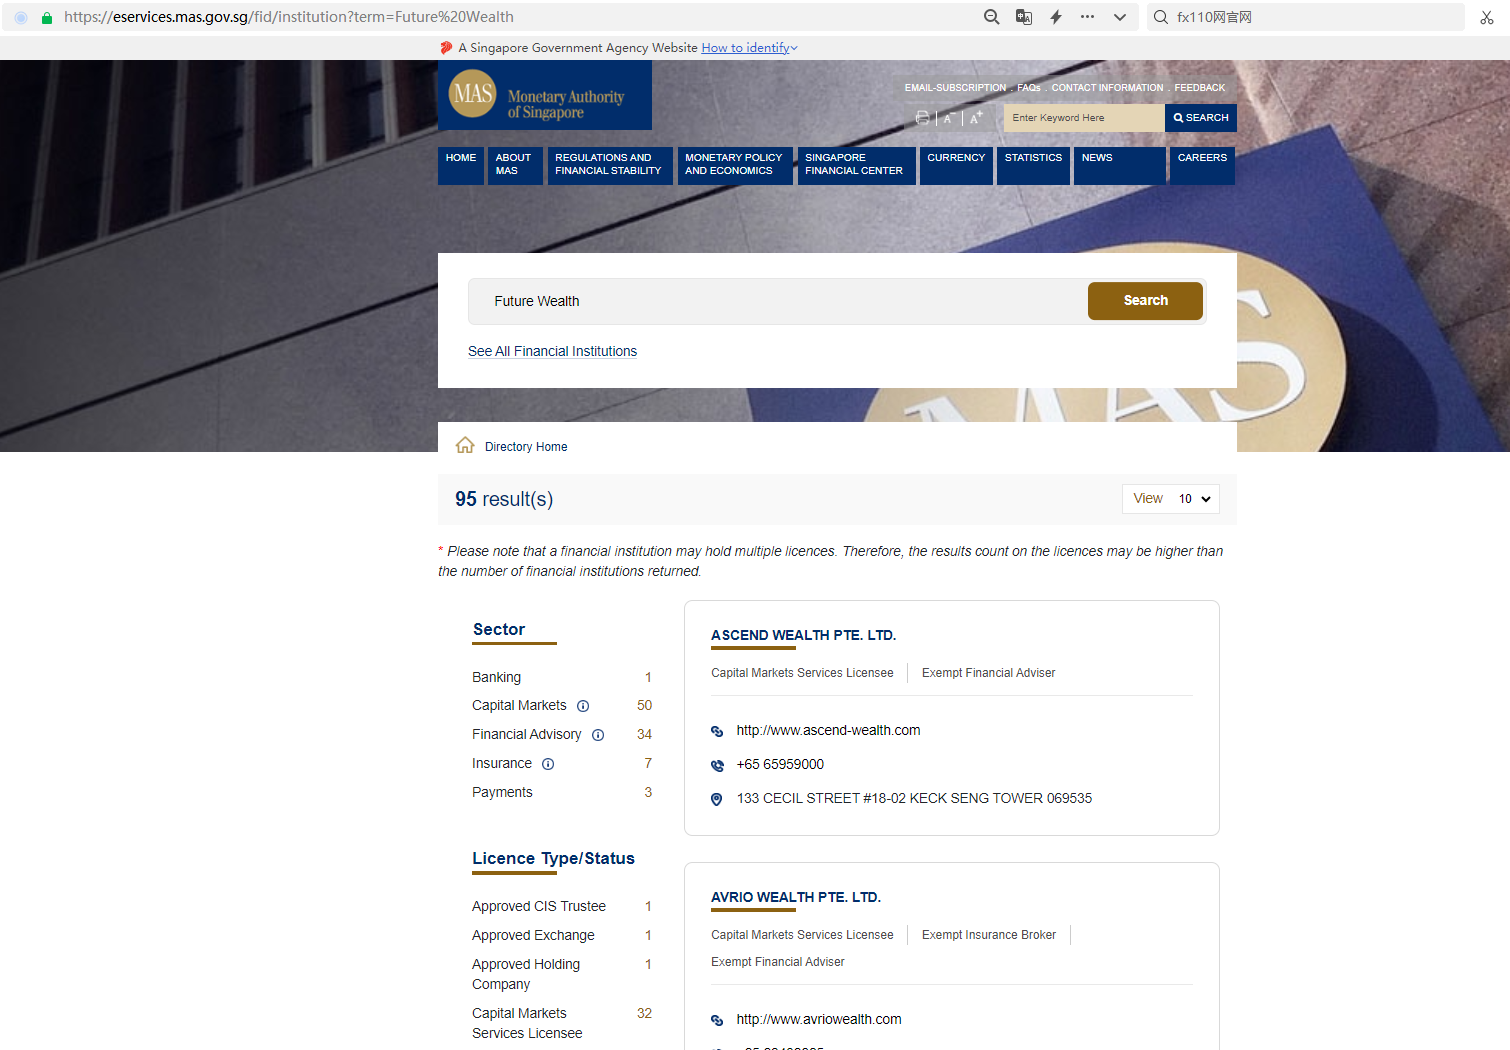Click the phone number +65 65959000
This screenshot has height=1050, width=1510.
780,765
